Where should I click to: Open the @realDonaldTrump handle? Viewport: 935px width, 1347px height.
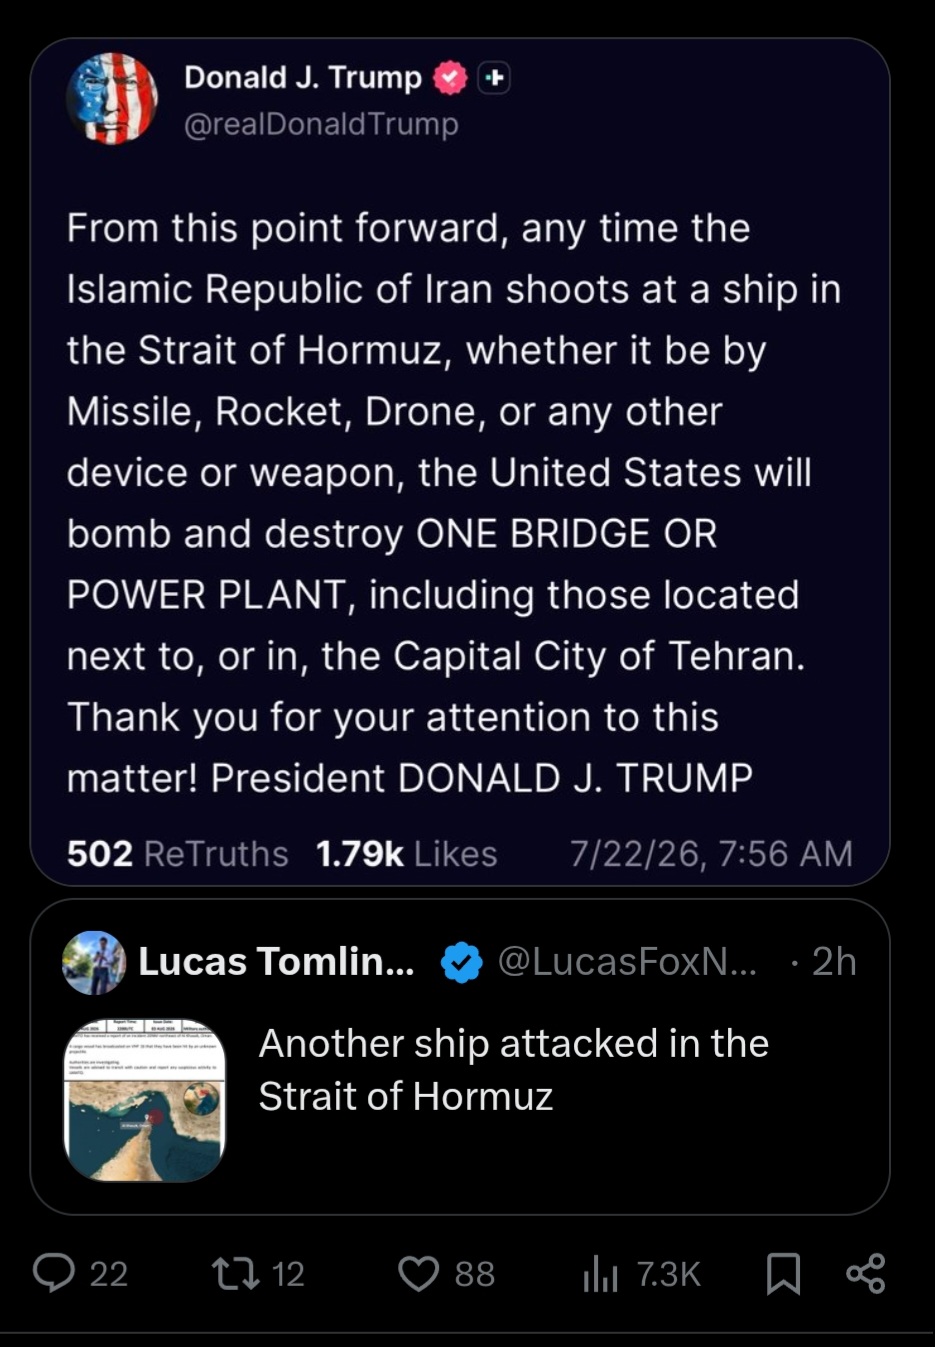[x=321, y=124]
